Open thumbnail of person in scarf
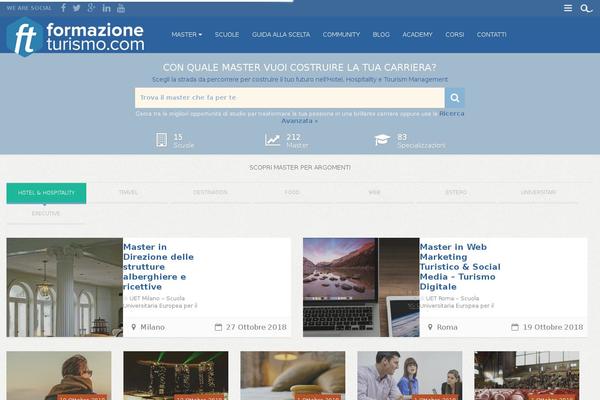The image size is (600, 400). click(59, 376)
